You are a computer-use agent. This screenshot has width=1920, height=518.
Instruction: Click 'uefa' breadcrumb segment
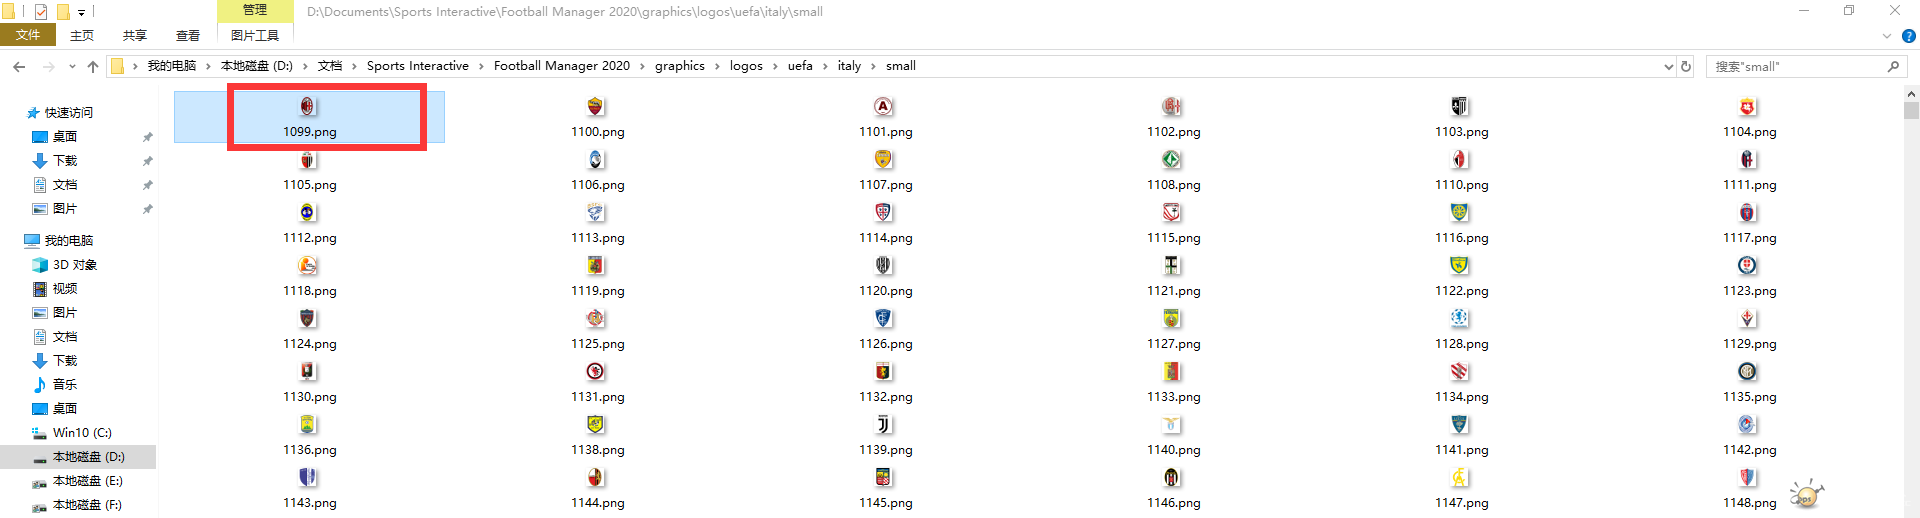(x=800, y=66)
